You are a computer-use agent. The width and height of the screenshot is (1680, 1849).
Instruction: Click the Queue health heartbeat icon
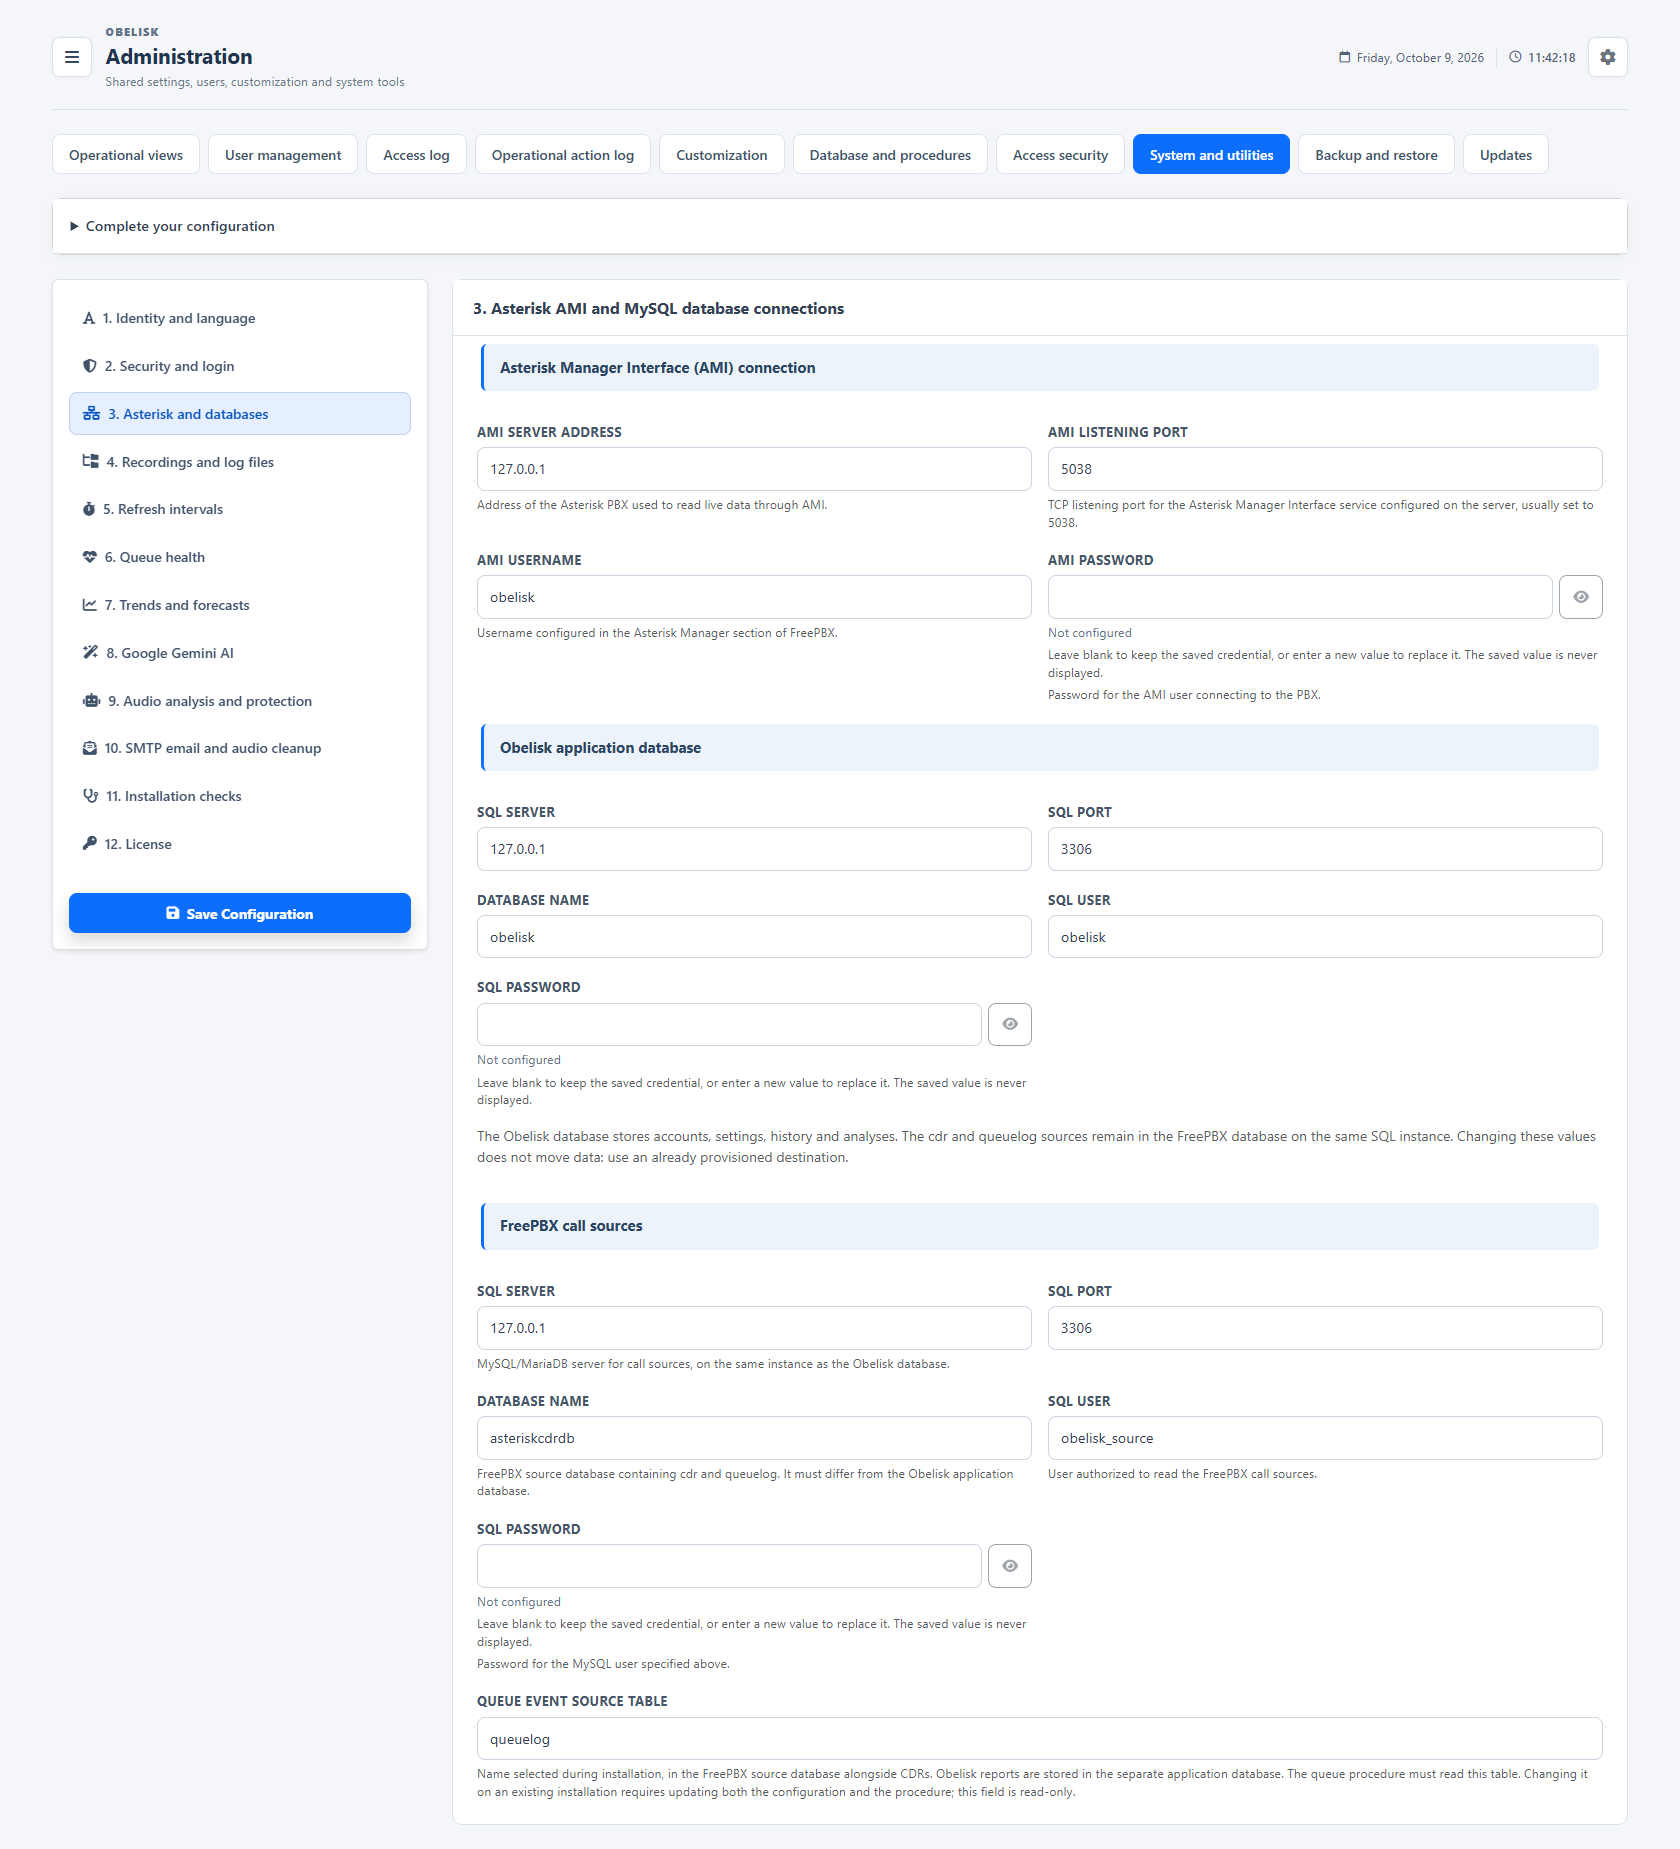(x=90, y=557)
